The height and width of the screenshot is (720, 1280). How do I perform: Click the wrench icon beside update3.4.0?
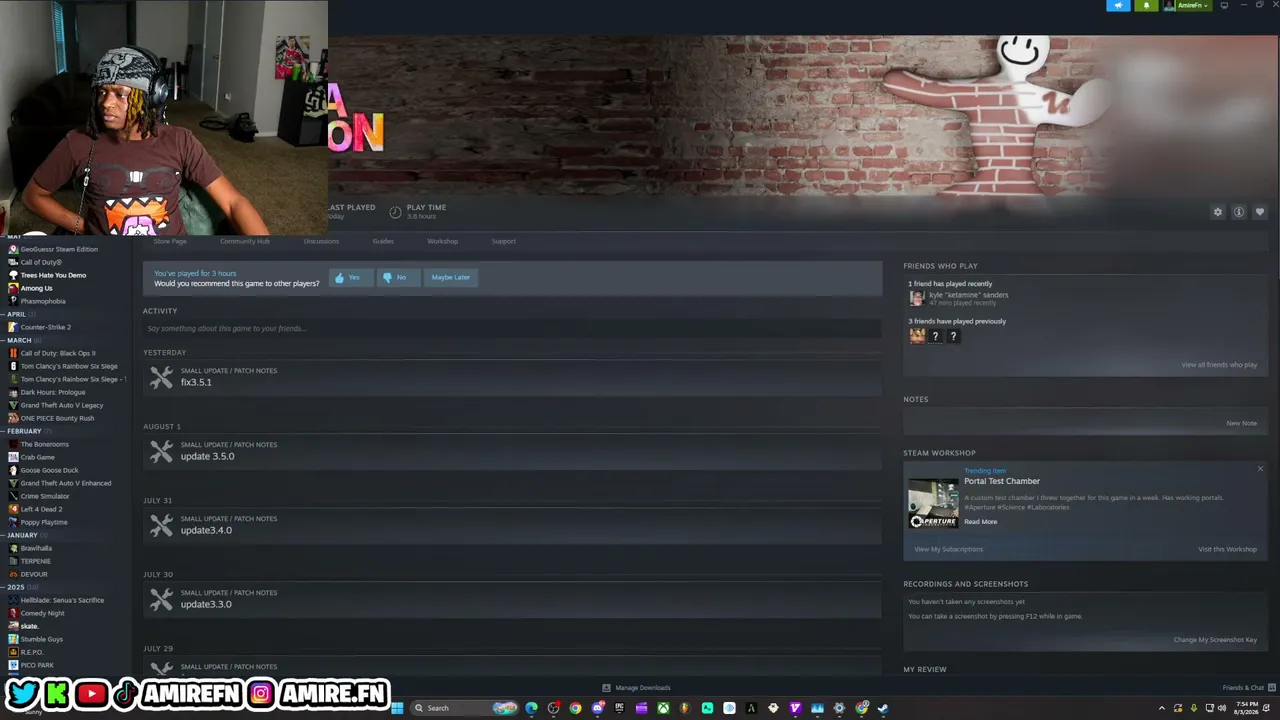click(x=161, y=526)
